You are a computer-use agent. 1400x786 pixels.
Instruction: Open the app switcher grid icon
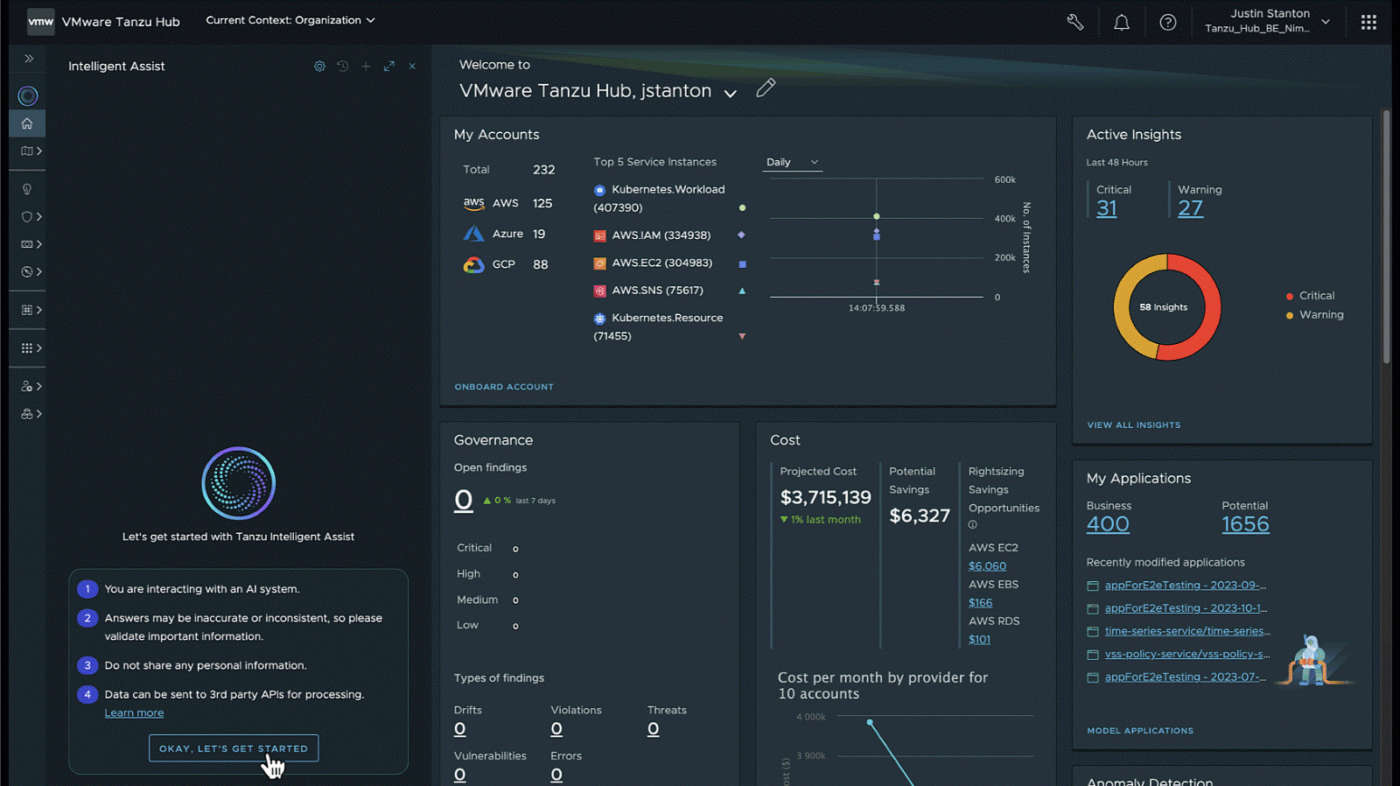pyautogui.click(x=1369, y=22)
